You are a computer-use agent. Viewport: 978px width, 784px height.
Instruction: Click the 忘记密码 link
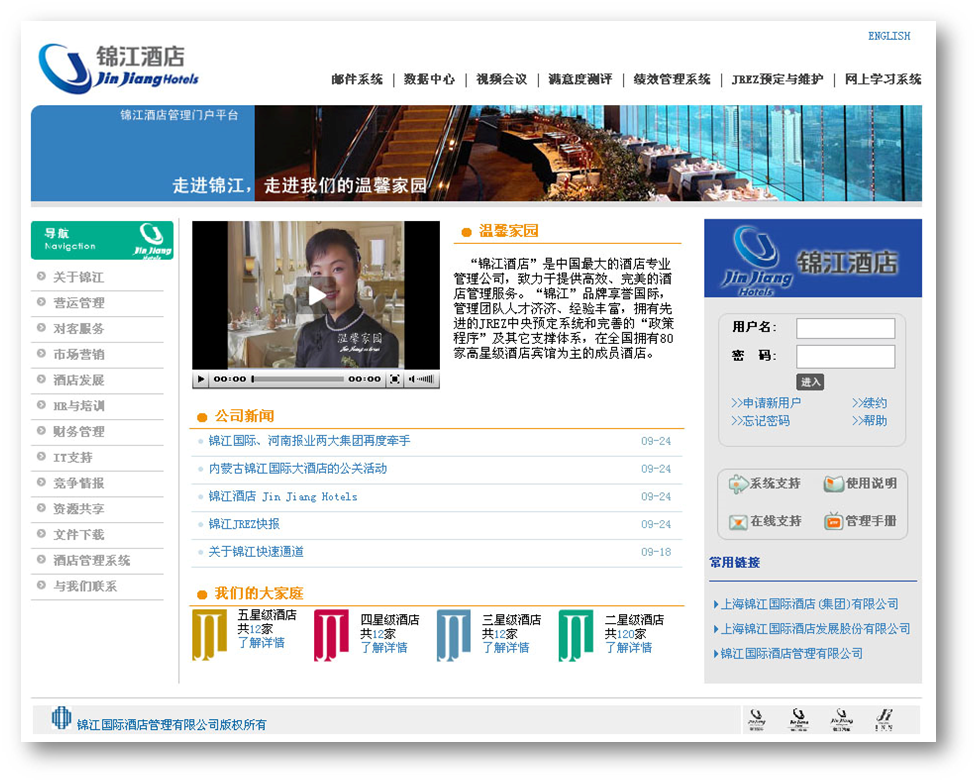coord(760,421)
